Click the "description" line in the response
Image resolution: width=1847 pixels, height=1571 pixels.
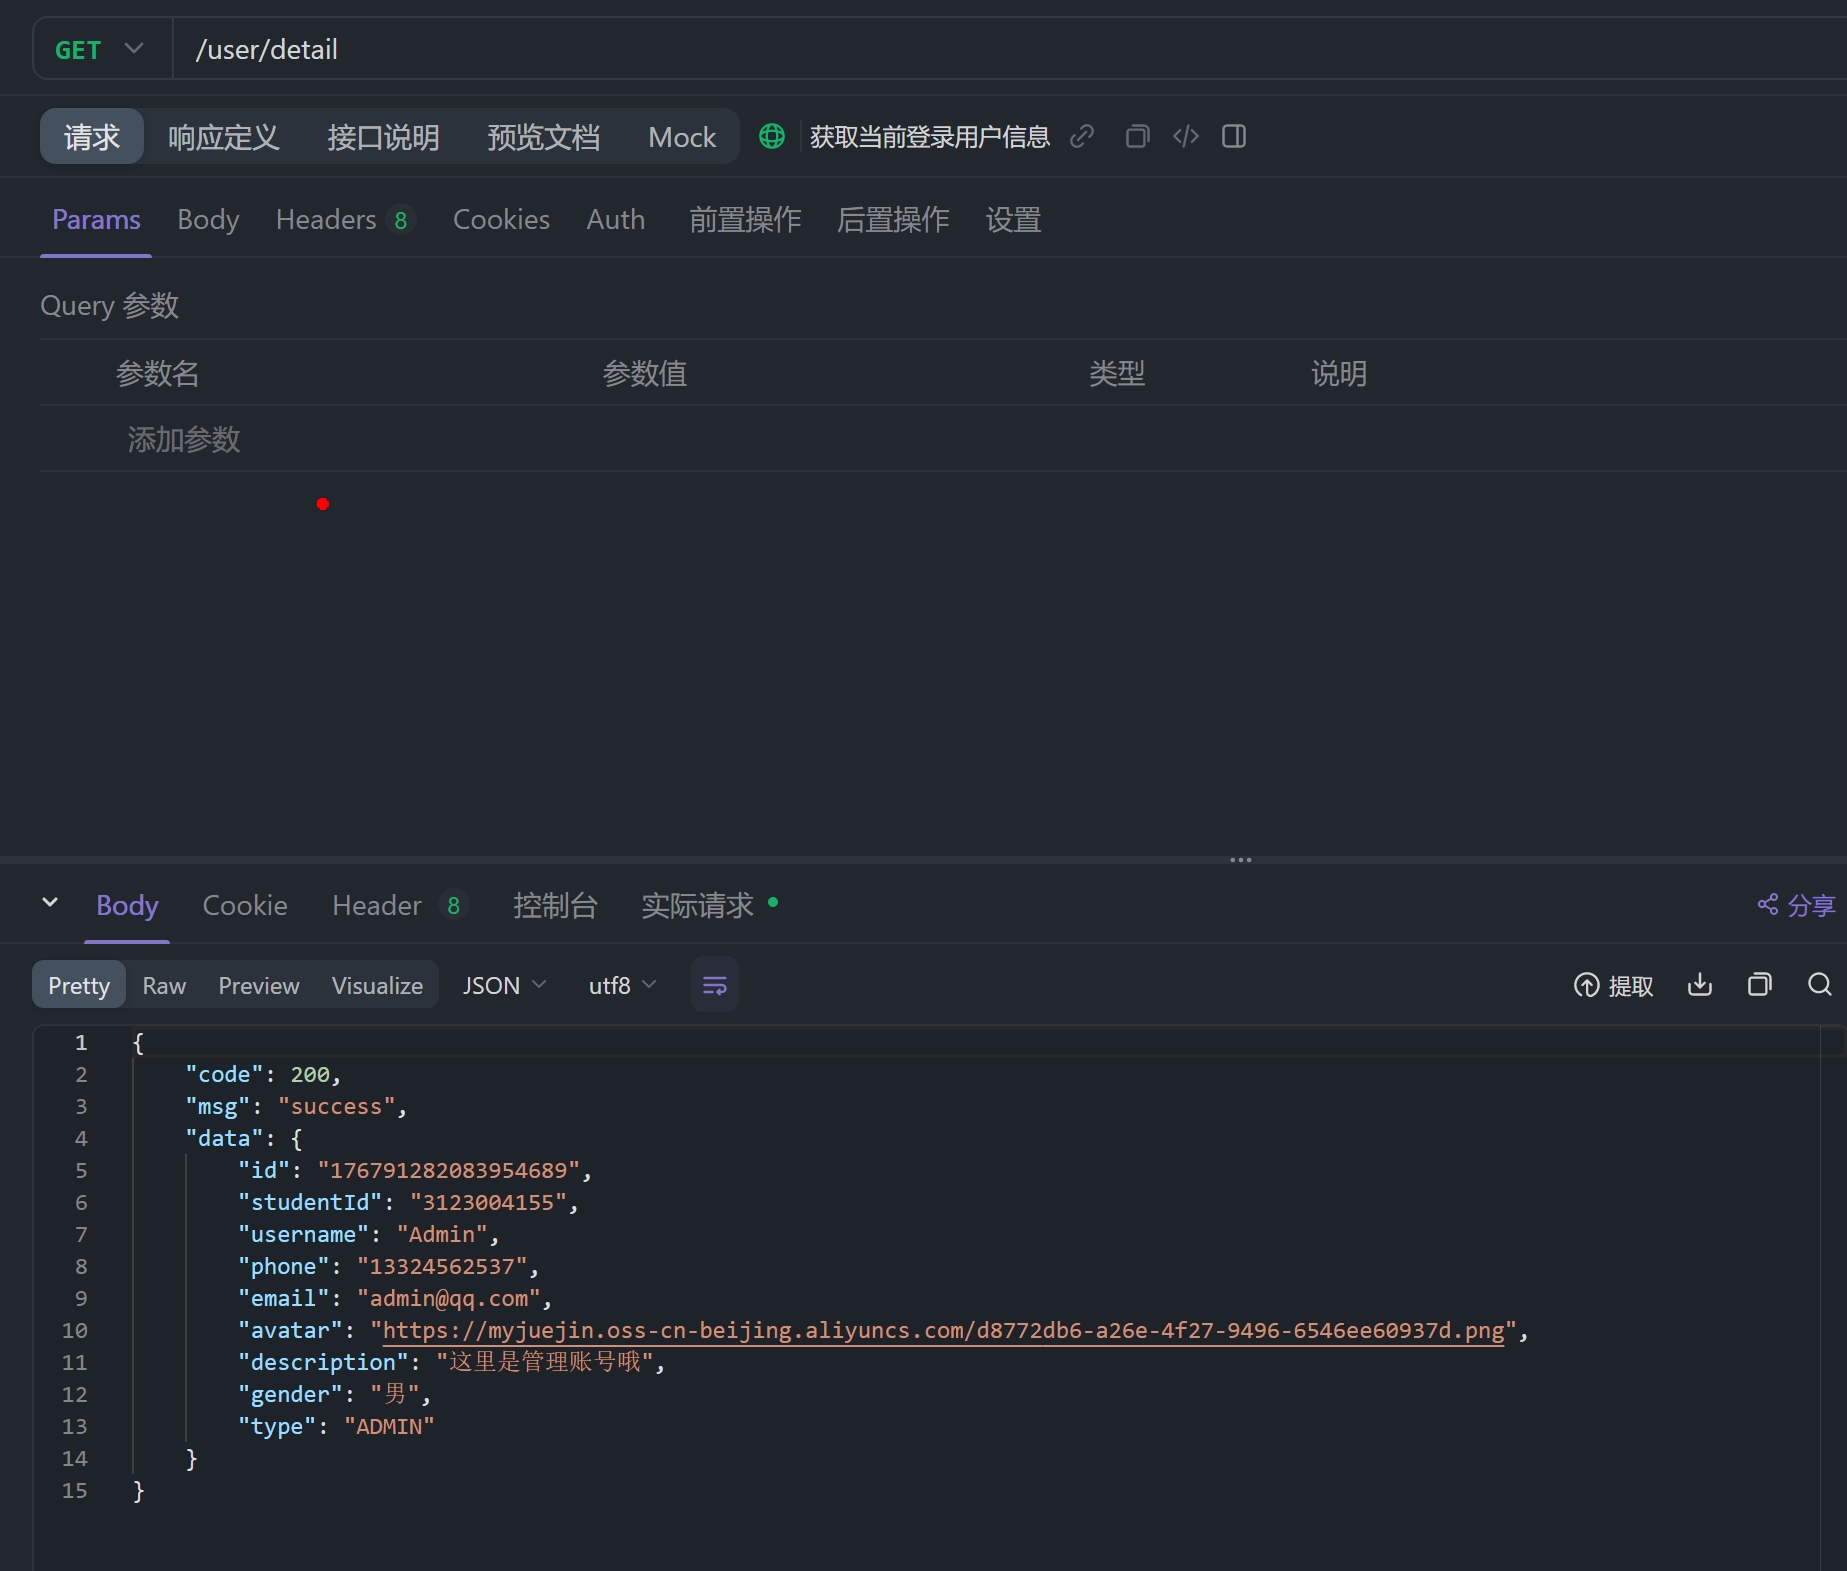tap(452, 1362)
